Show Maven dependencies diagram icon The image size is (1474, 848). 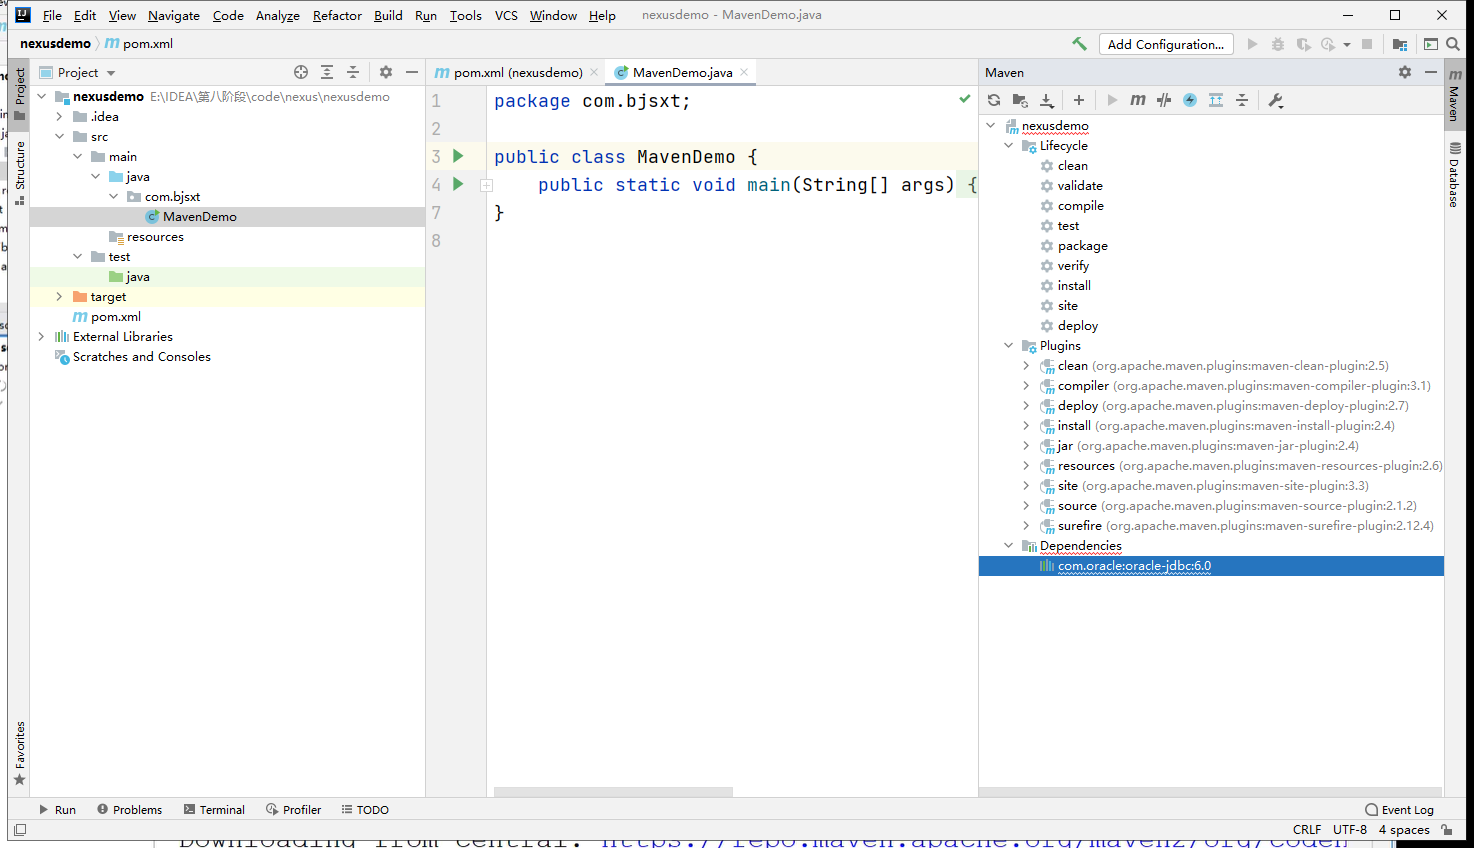coord(1216,100)
